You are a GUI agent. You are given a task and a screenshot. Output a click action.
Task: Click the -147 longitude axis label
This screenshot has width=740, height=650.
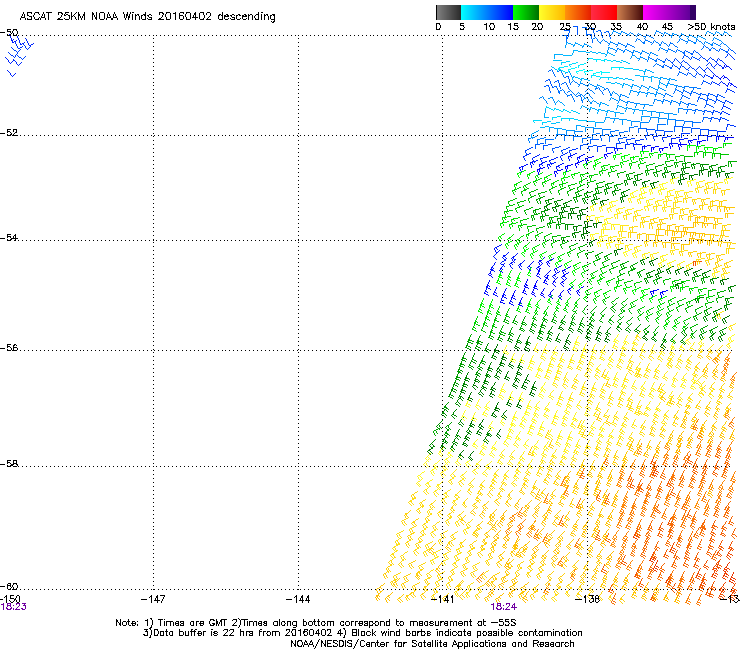click(153, 599)
